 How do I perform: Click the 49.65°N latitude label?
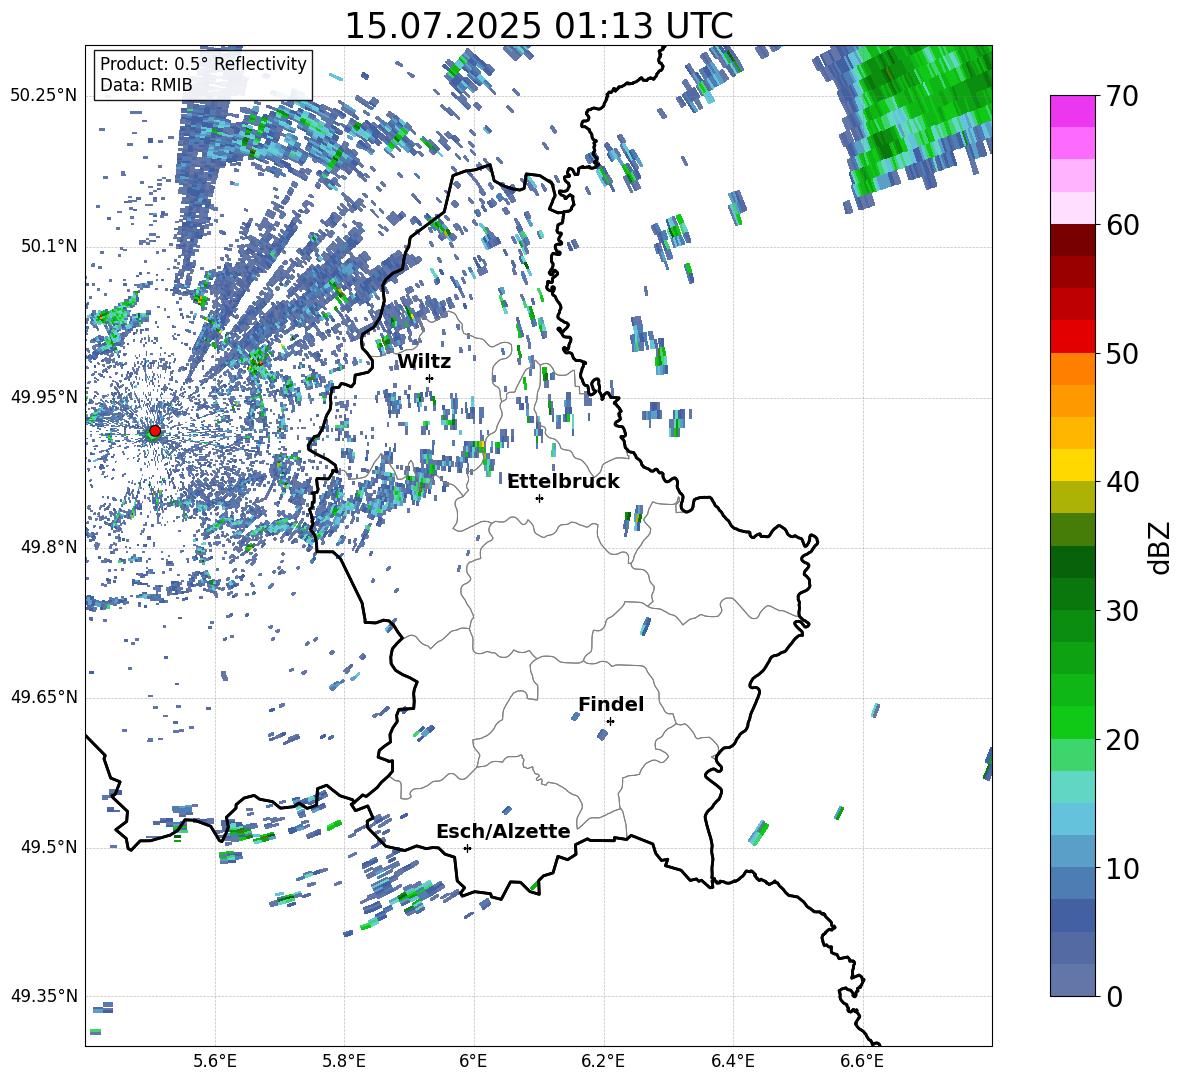click(44, 696)
